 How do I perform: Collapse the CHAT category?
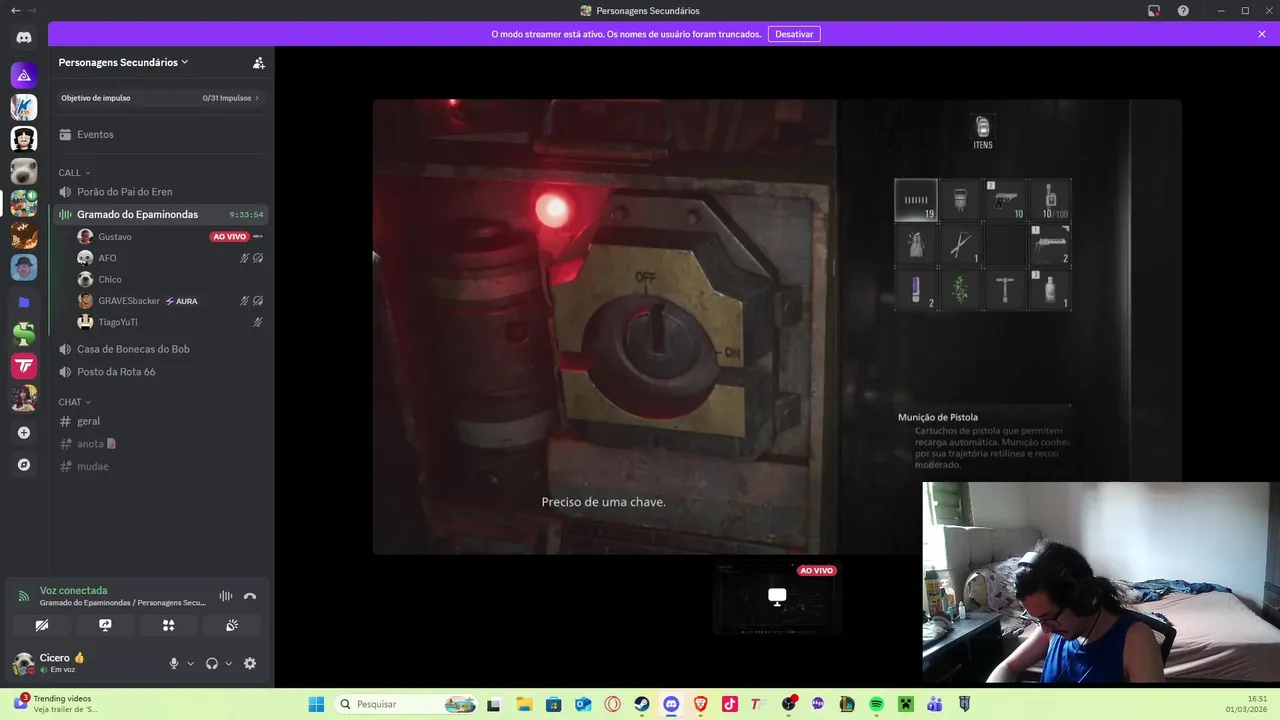pyautogui.click(x=74, y=402)
